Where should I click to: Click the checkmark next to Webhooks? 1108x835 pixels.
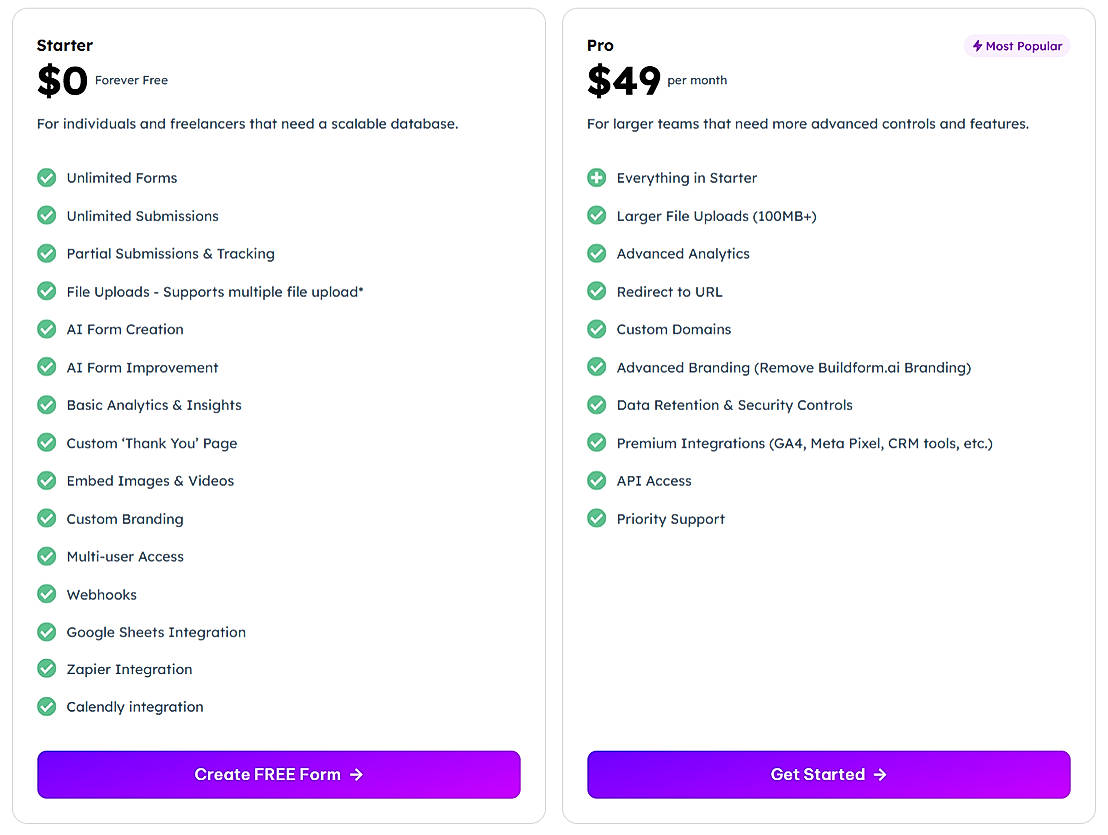(x=47, y=594)
